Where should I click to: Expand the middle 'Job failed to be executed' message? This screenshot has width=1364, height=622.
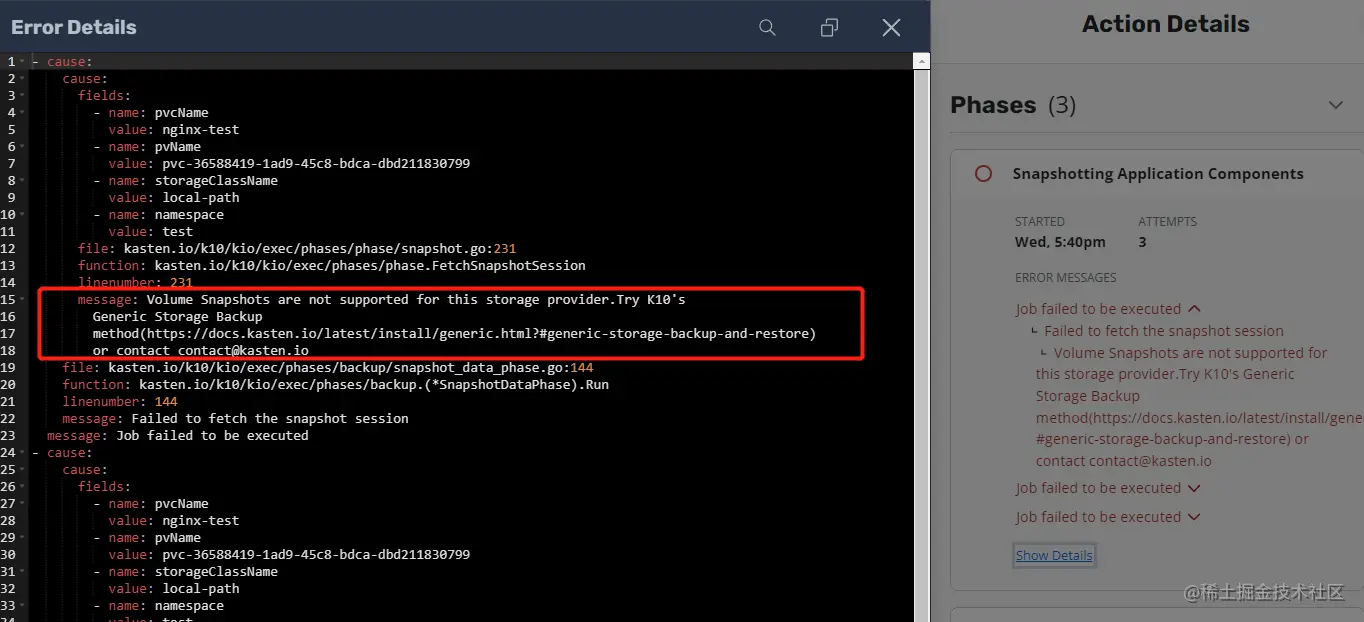[1193, 488]
